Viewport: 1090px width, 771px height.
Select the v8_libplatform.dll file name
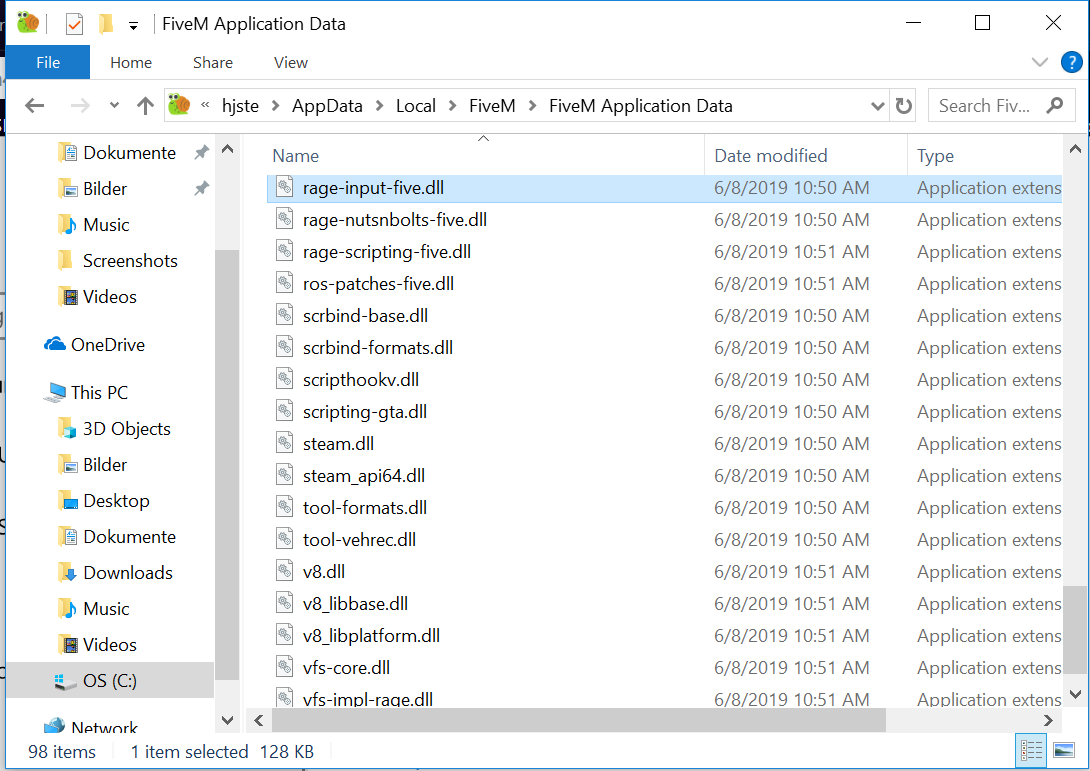coord(371,635)
